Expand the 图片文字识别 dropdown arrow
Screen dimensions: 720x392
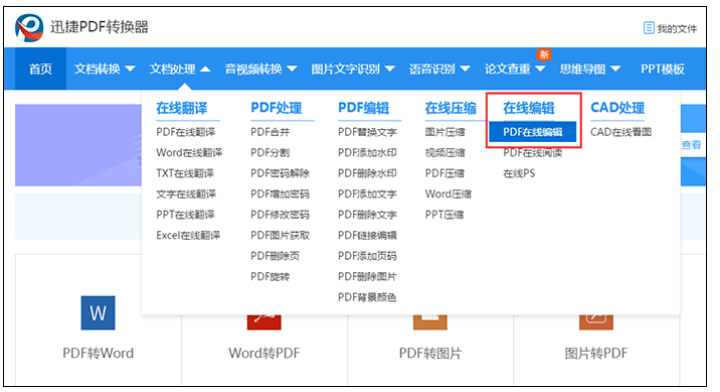[390, 69]
